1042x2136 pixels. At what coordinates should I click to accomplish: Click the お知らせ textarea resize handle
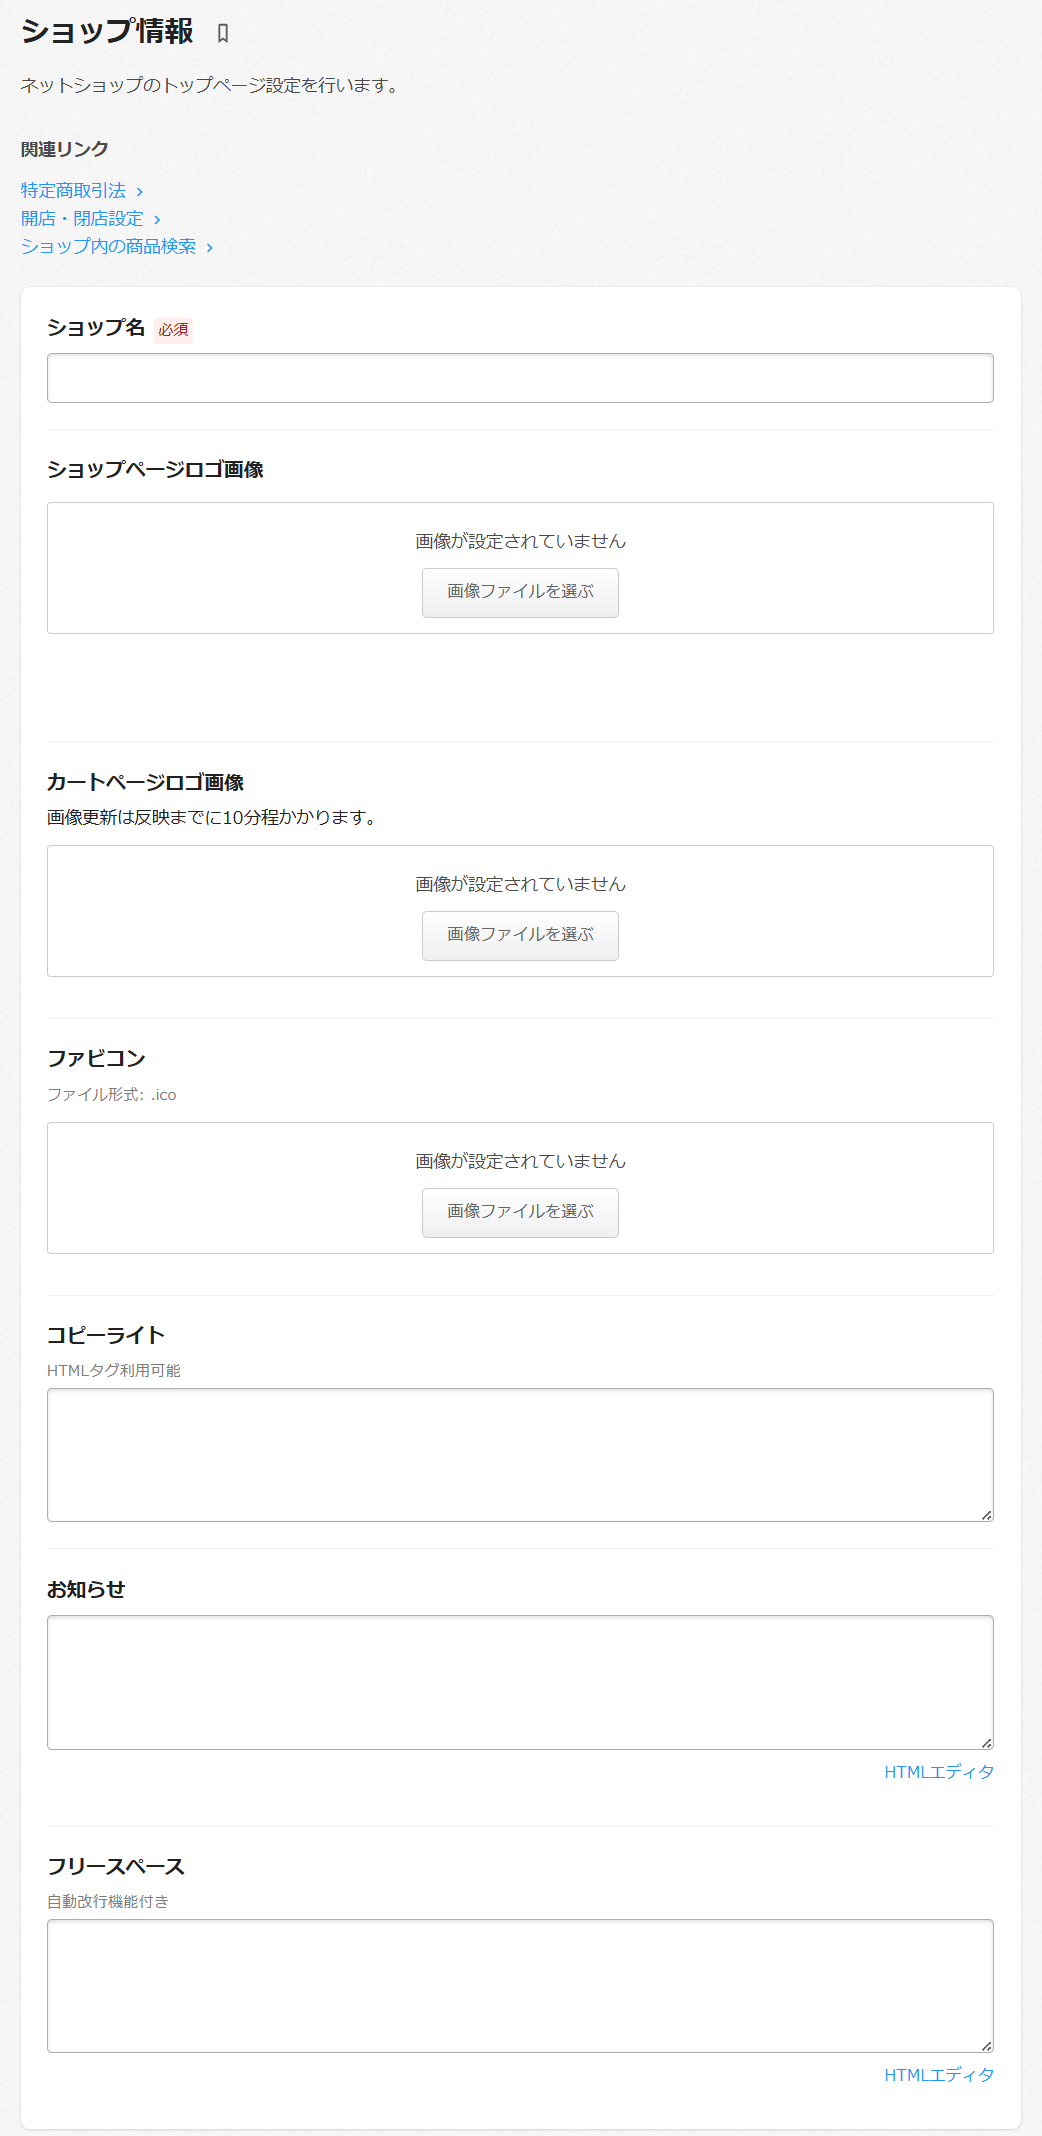pyautogui.click(x=986, y=1743)
